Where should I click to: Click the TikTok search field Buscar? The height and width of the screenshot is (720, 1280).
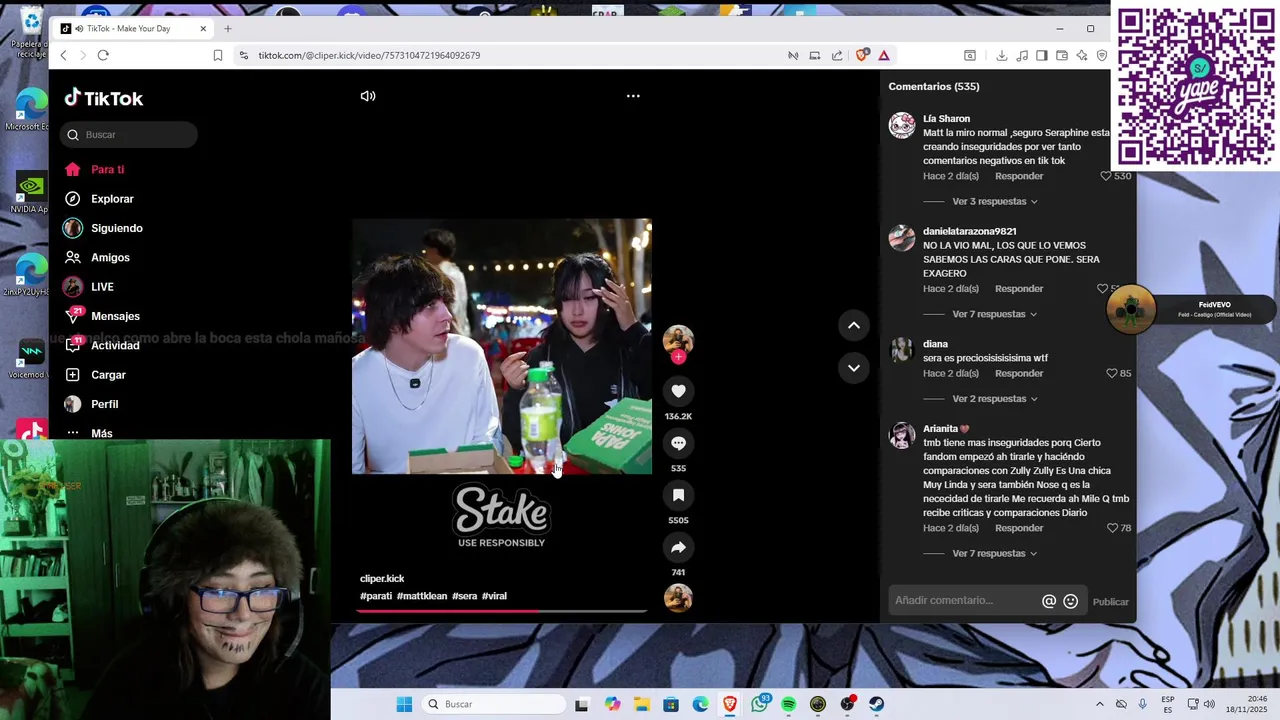(x=129, y=134)
